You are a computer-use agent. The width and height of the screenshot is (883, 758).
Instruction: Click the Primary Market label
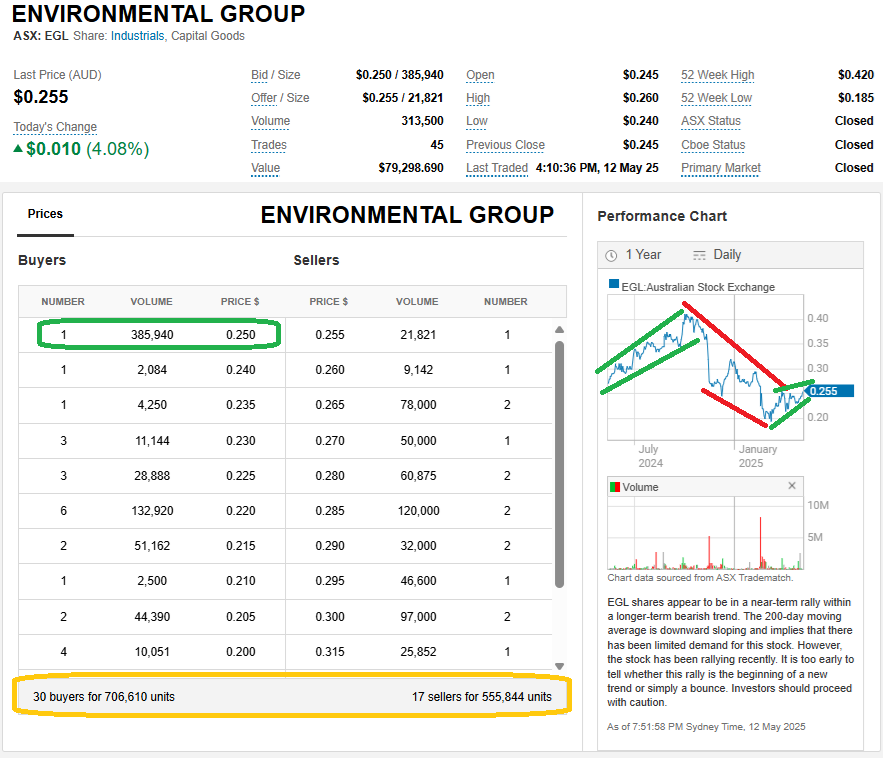click(x=720, y=168)
